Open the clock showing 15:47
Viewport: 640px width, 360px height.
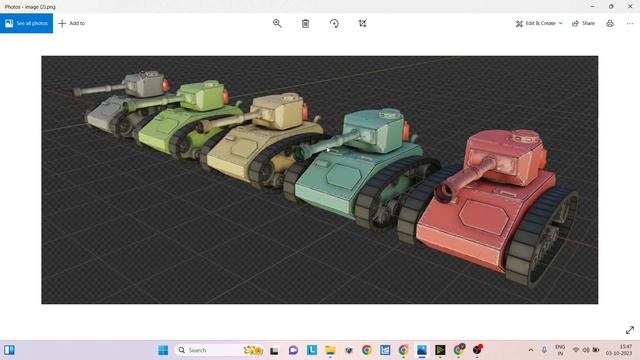pos(619,350)
